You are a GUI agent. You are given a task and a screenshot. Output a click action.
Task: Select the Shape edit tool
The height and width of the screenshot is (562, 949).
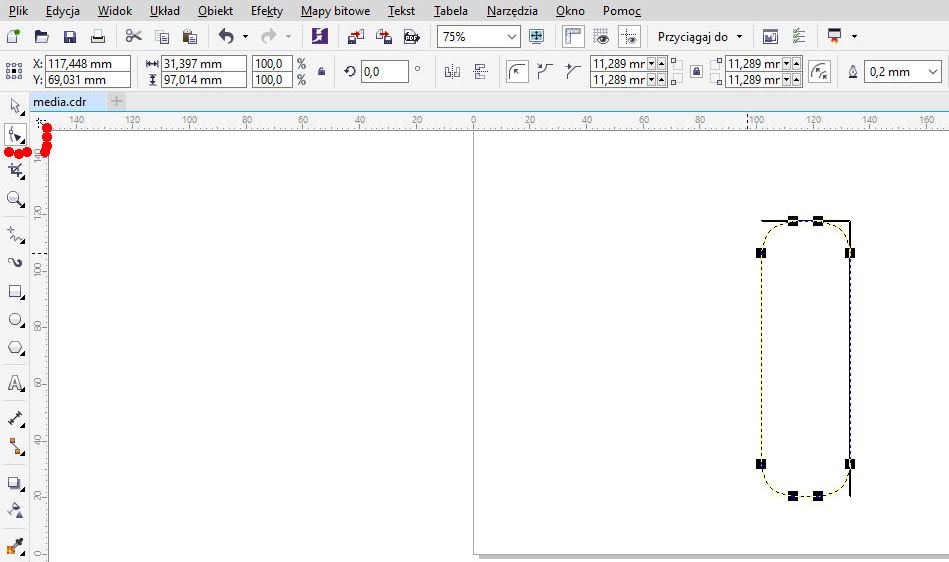pos(15,135)
